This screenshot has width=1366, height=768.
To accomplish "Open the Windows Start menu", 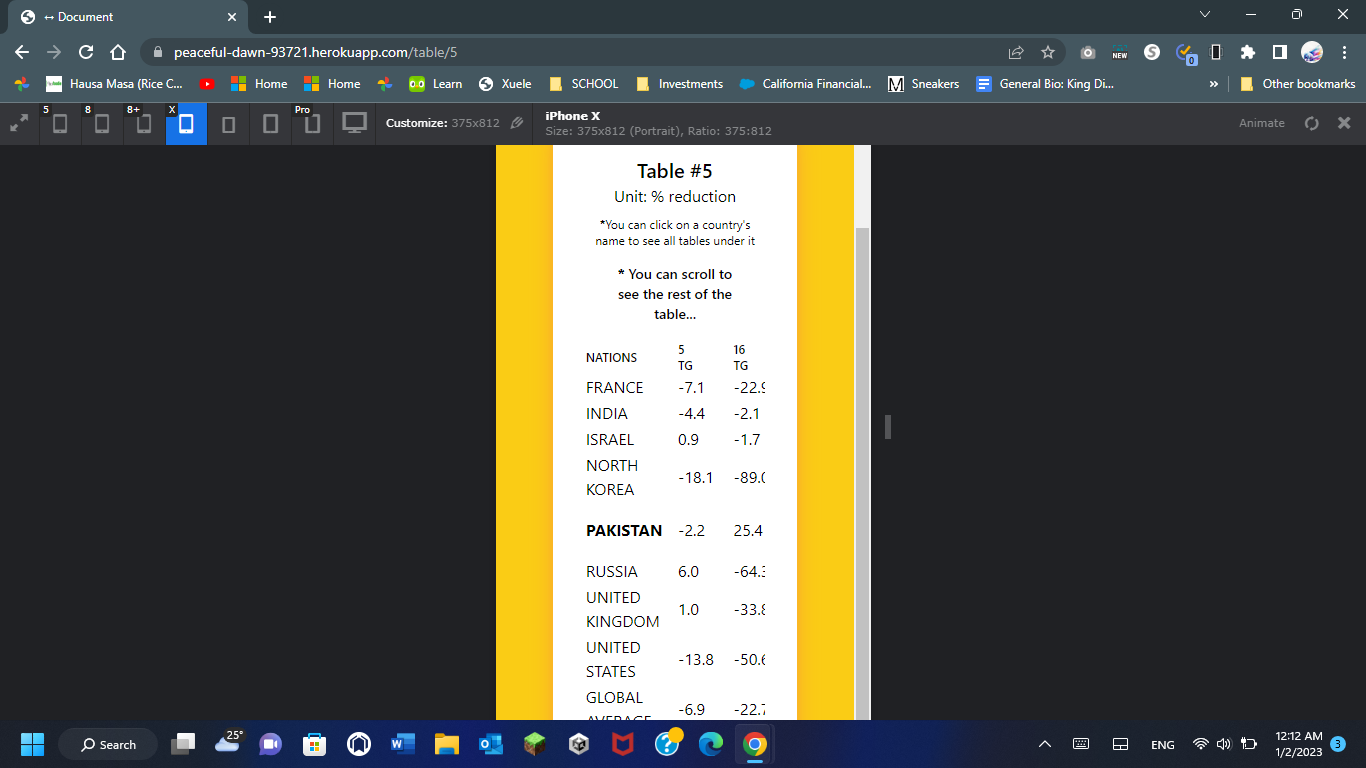I will (x=33, y=744).
